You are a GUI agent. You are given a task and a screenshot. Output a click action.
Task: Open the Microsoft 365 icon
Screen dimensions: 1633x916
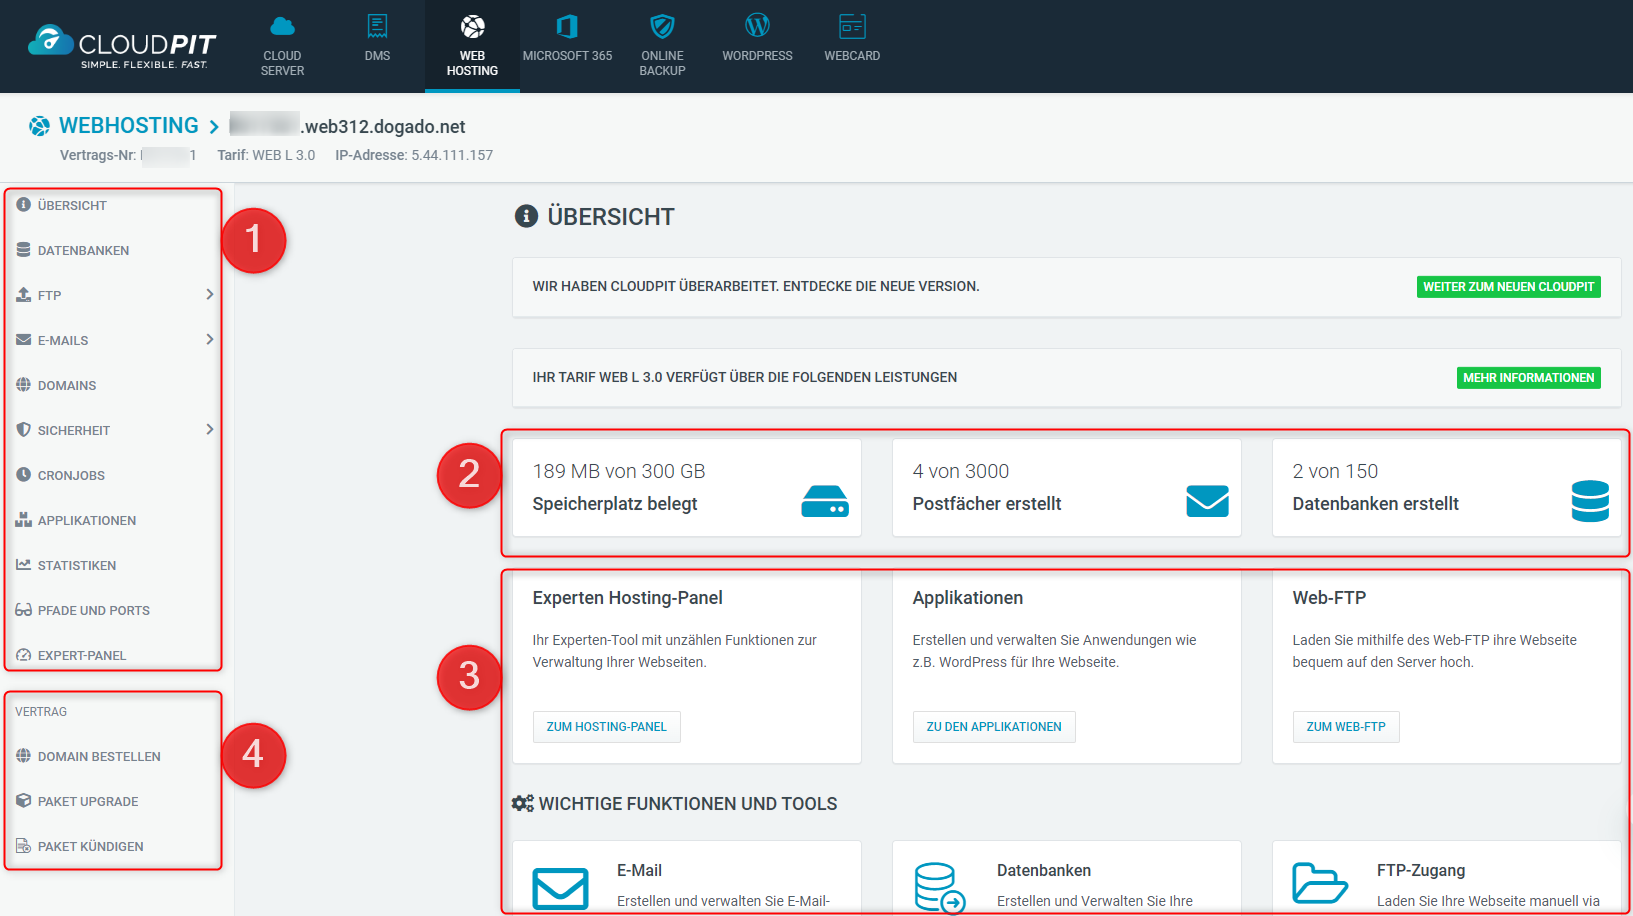pyautogui.click(x=567, y=27)
